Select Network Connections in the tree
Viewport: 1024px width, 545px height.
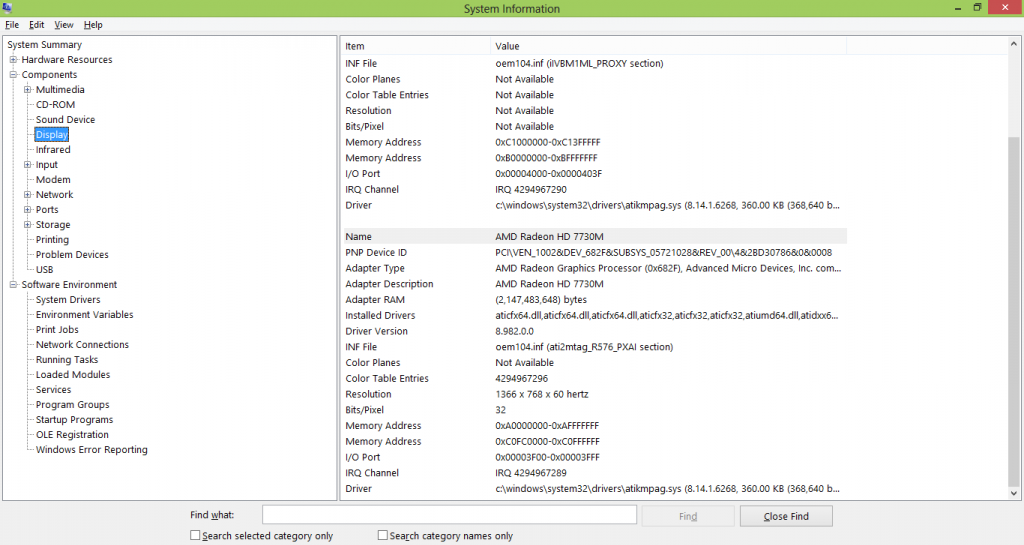[x=82, y=345]
